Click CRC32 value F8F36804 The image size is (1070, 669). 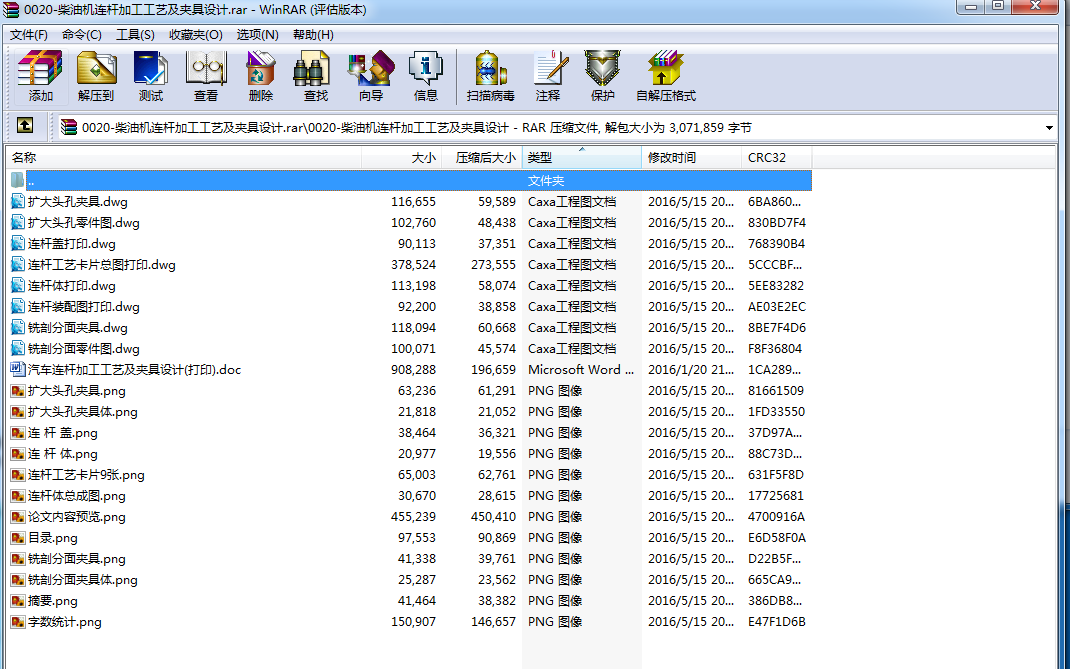[775, 349]
